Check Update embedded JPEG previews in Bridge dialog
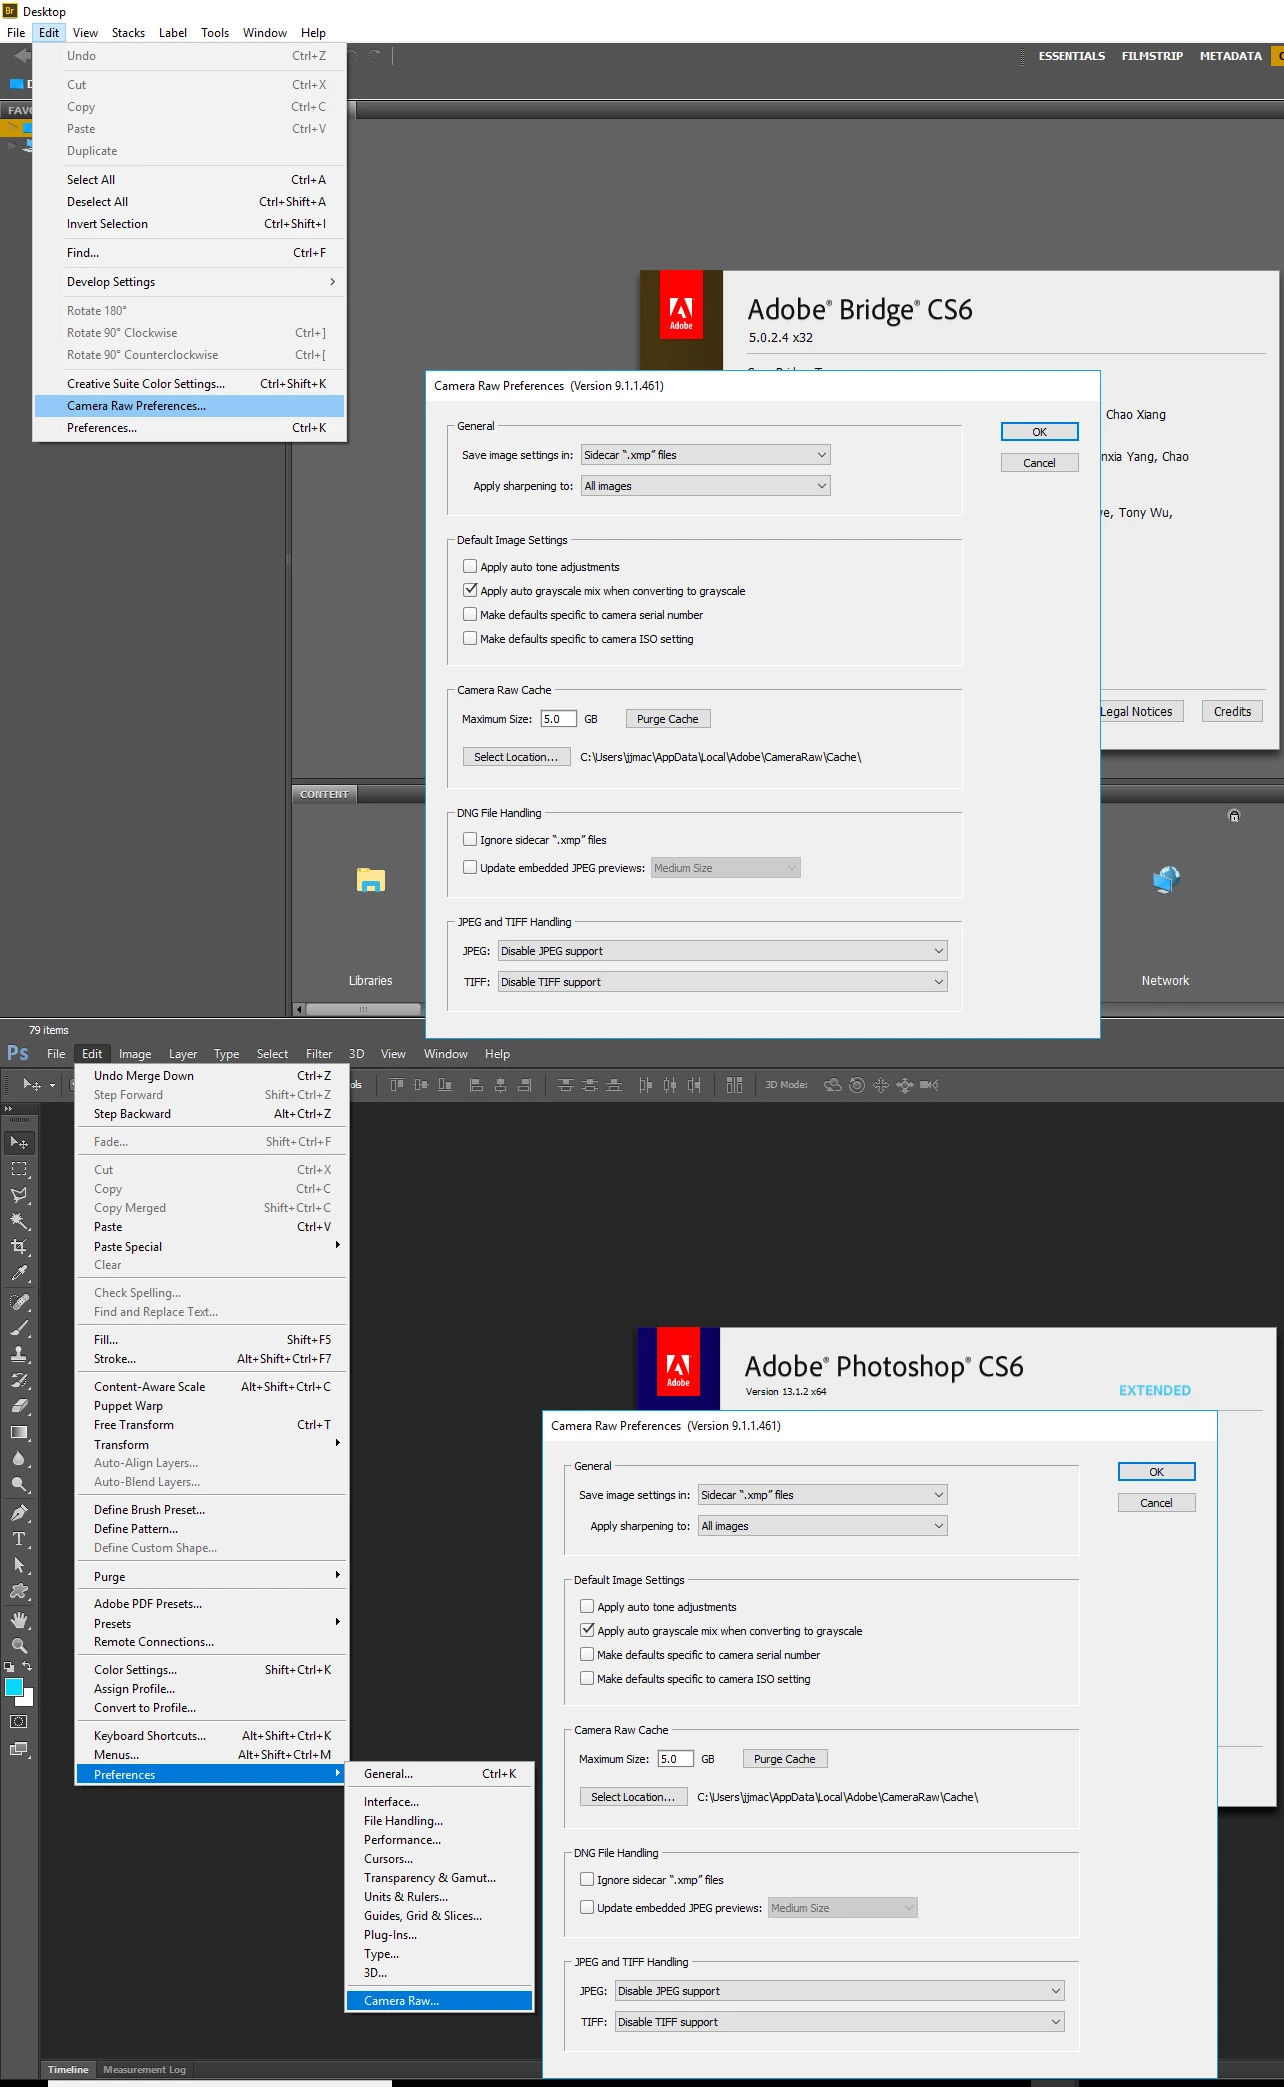The height and width of the screenshot is (2087, 1284). click(470, 868)
